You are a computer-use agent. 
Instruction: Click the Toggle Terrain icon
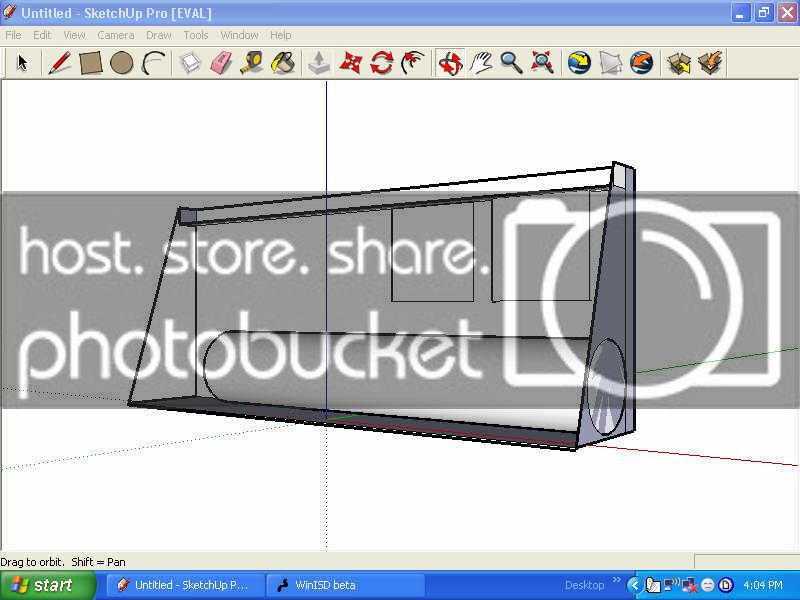pos(611,63)
